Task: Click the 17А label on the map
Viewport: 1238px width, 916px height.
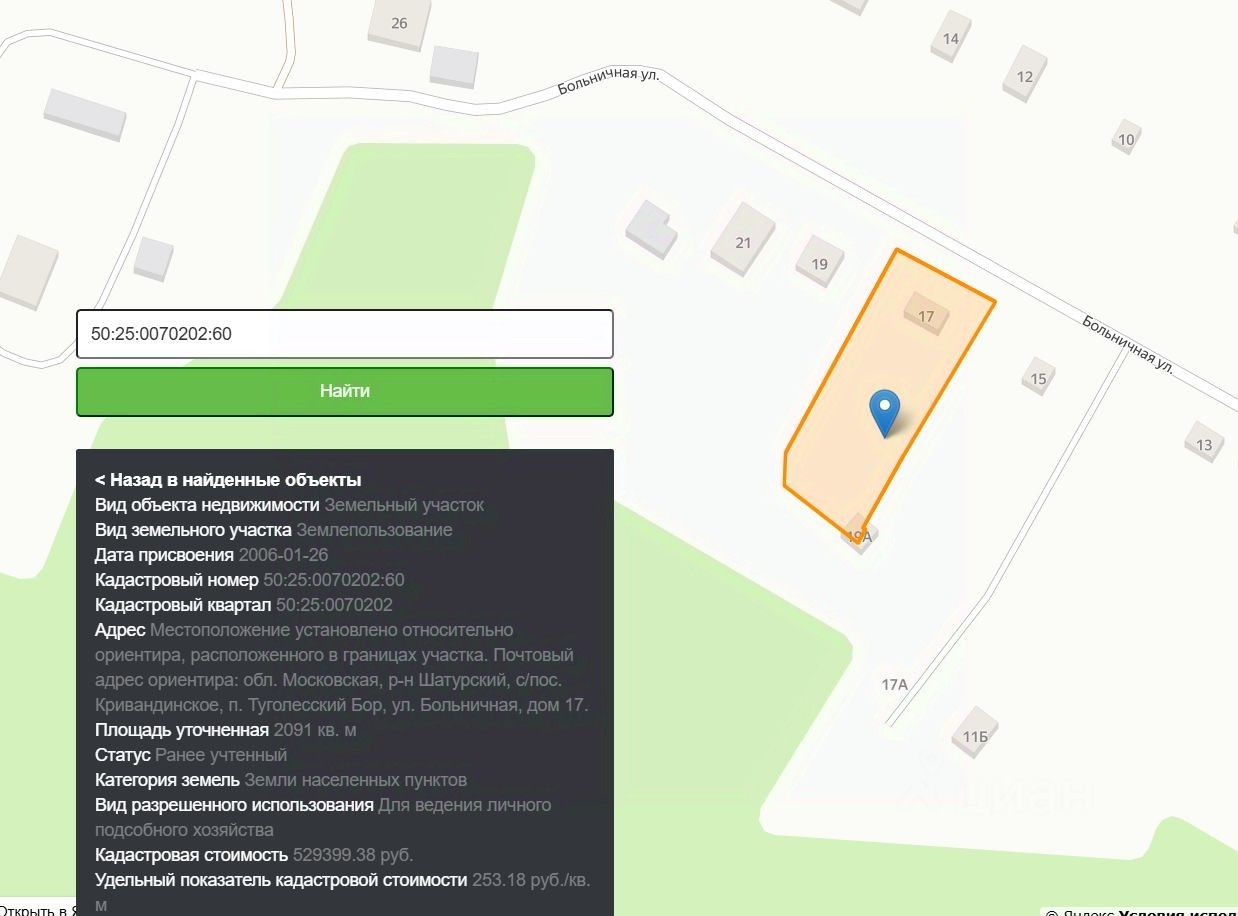Action: click(894, 684)
